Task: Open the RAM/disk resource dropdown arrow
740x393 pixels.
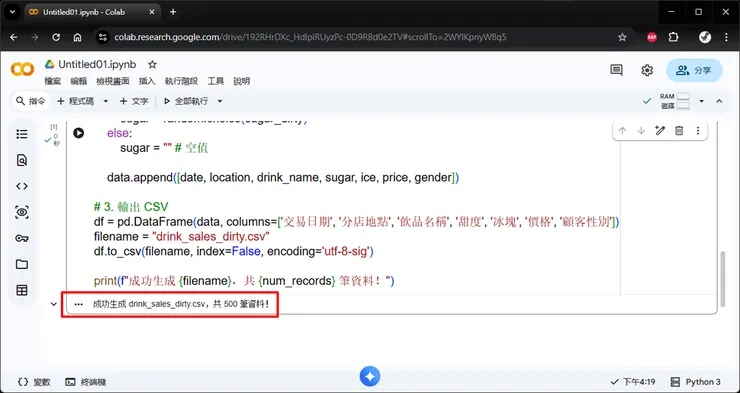Action: (701, 101)
